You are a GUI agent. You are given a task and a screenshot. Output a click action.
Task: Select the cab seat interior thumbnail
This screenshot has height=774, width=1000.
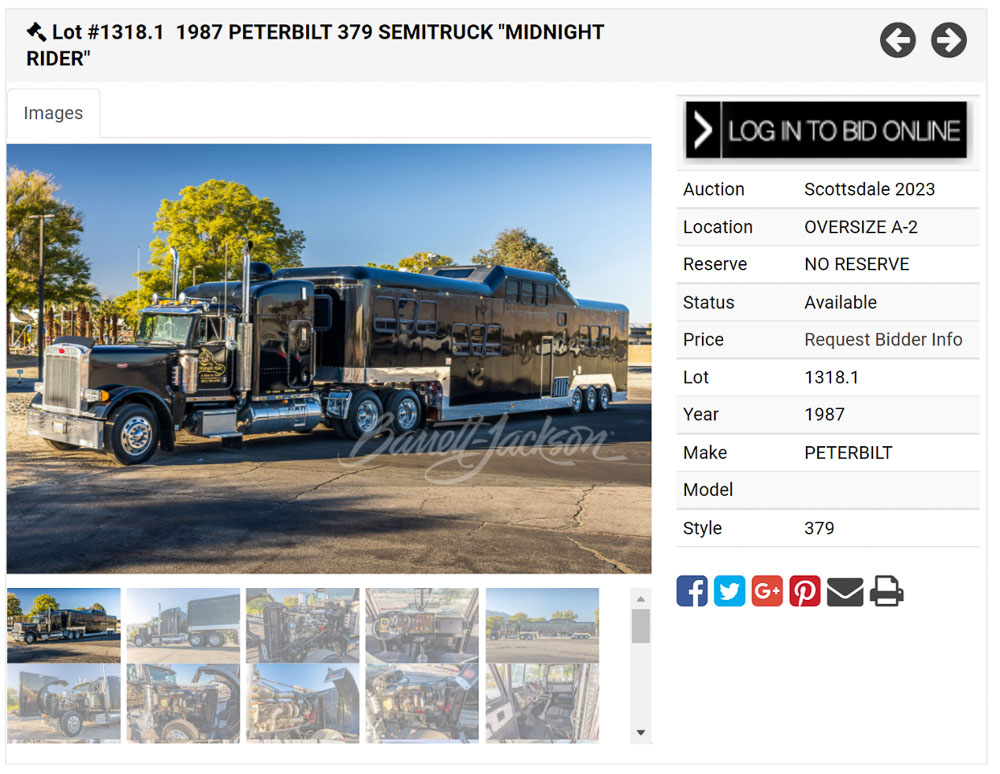tap(543, 703)
